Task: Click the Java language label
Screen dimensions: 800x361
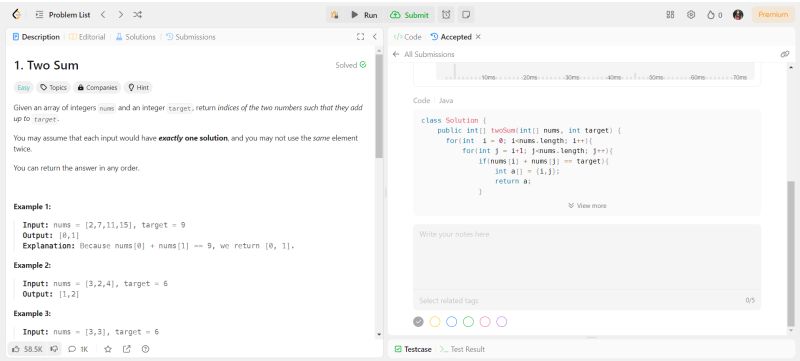Action: (x=446, y=100)
